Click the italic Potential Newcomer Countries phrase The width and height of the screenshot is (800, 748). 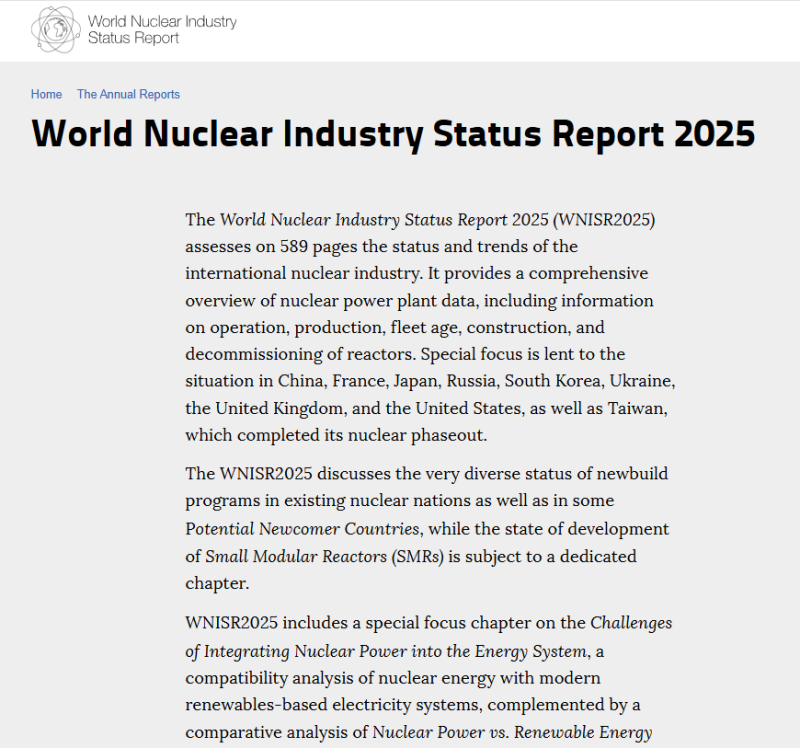pyautogui.click(x=301, y=528)
